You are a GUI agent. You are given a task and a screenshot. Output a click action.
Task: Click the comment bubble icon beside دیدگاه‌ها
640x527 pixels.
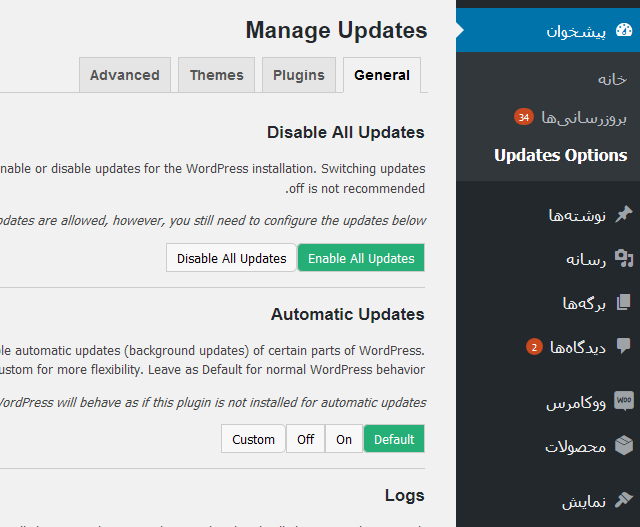pos(624,346)
